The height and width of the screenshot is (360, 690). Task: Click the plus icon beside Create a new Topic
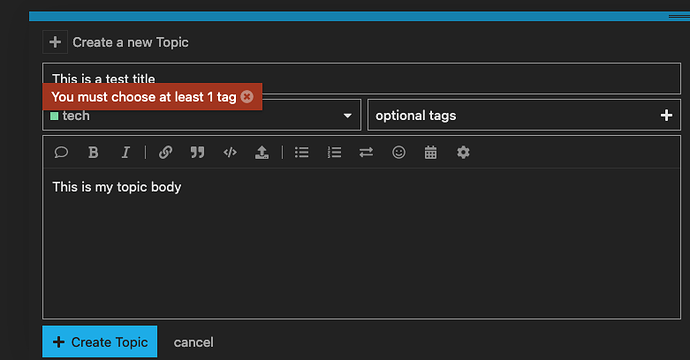[x=55, y=42]
